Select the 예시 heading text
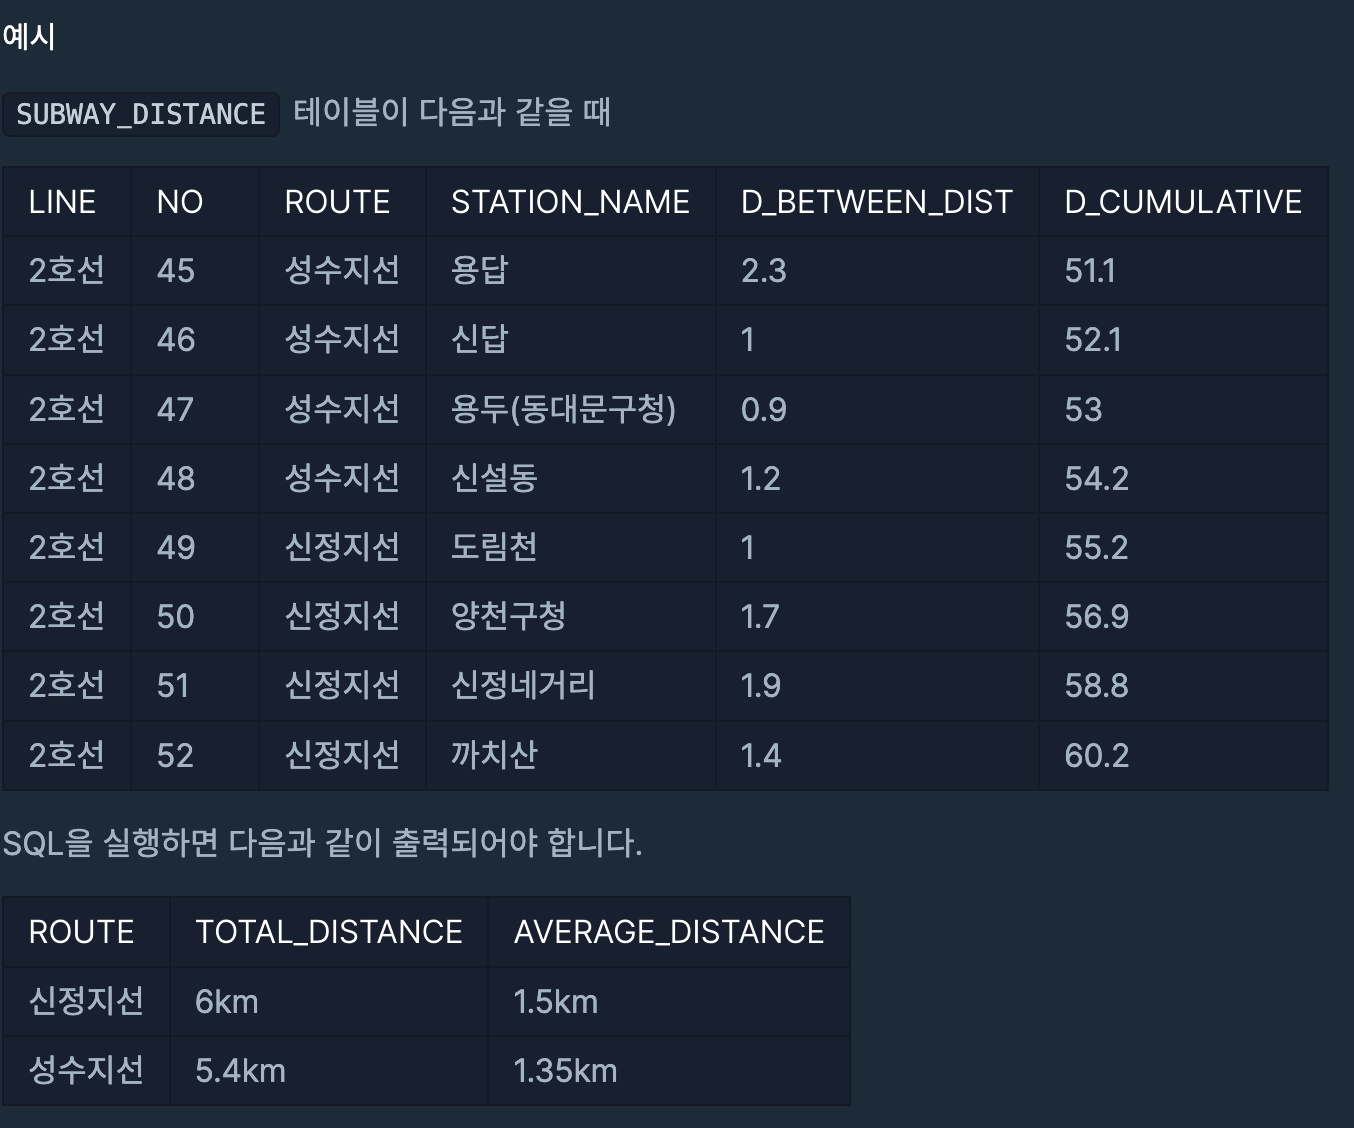Viewport: 1354px width, 1128px height. [29, 37]
